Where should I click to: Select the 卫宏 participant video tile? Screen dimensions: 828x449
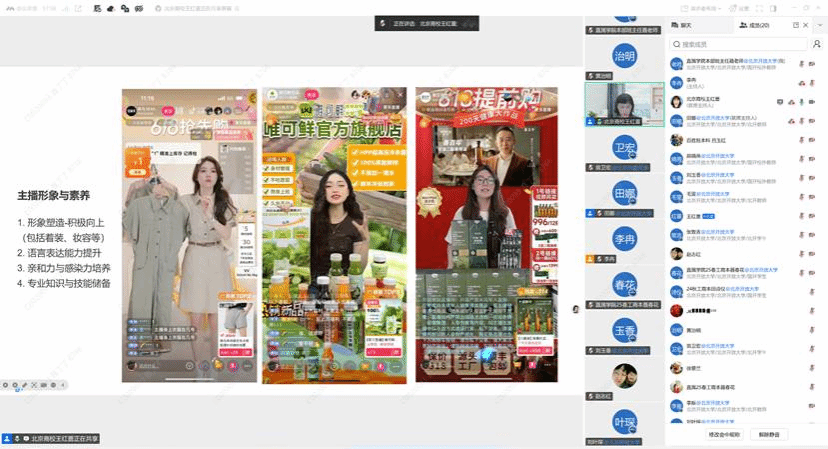(x=624, y=150)
